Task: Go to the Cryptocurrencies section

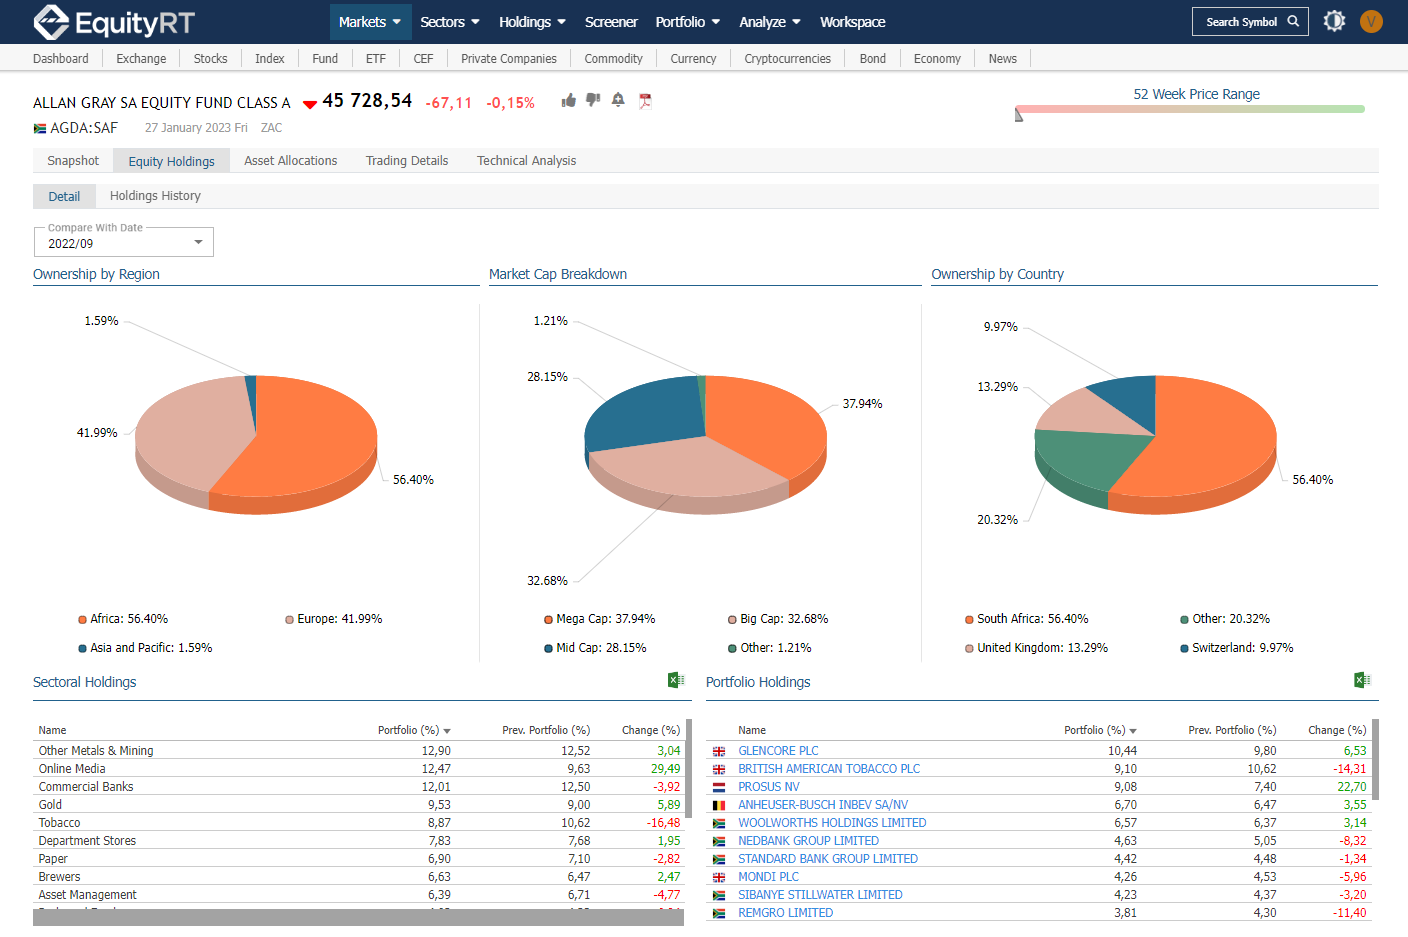Action: coord(787,59)
